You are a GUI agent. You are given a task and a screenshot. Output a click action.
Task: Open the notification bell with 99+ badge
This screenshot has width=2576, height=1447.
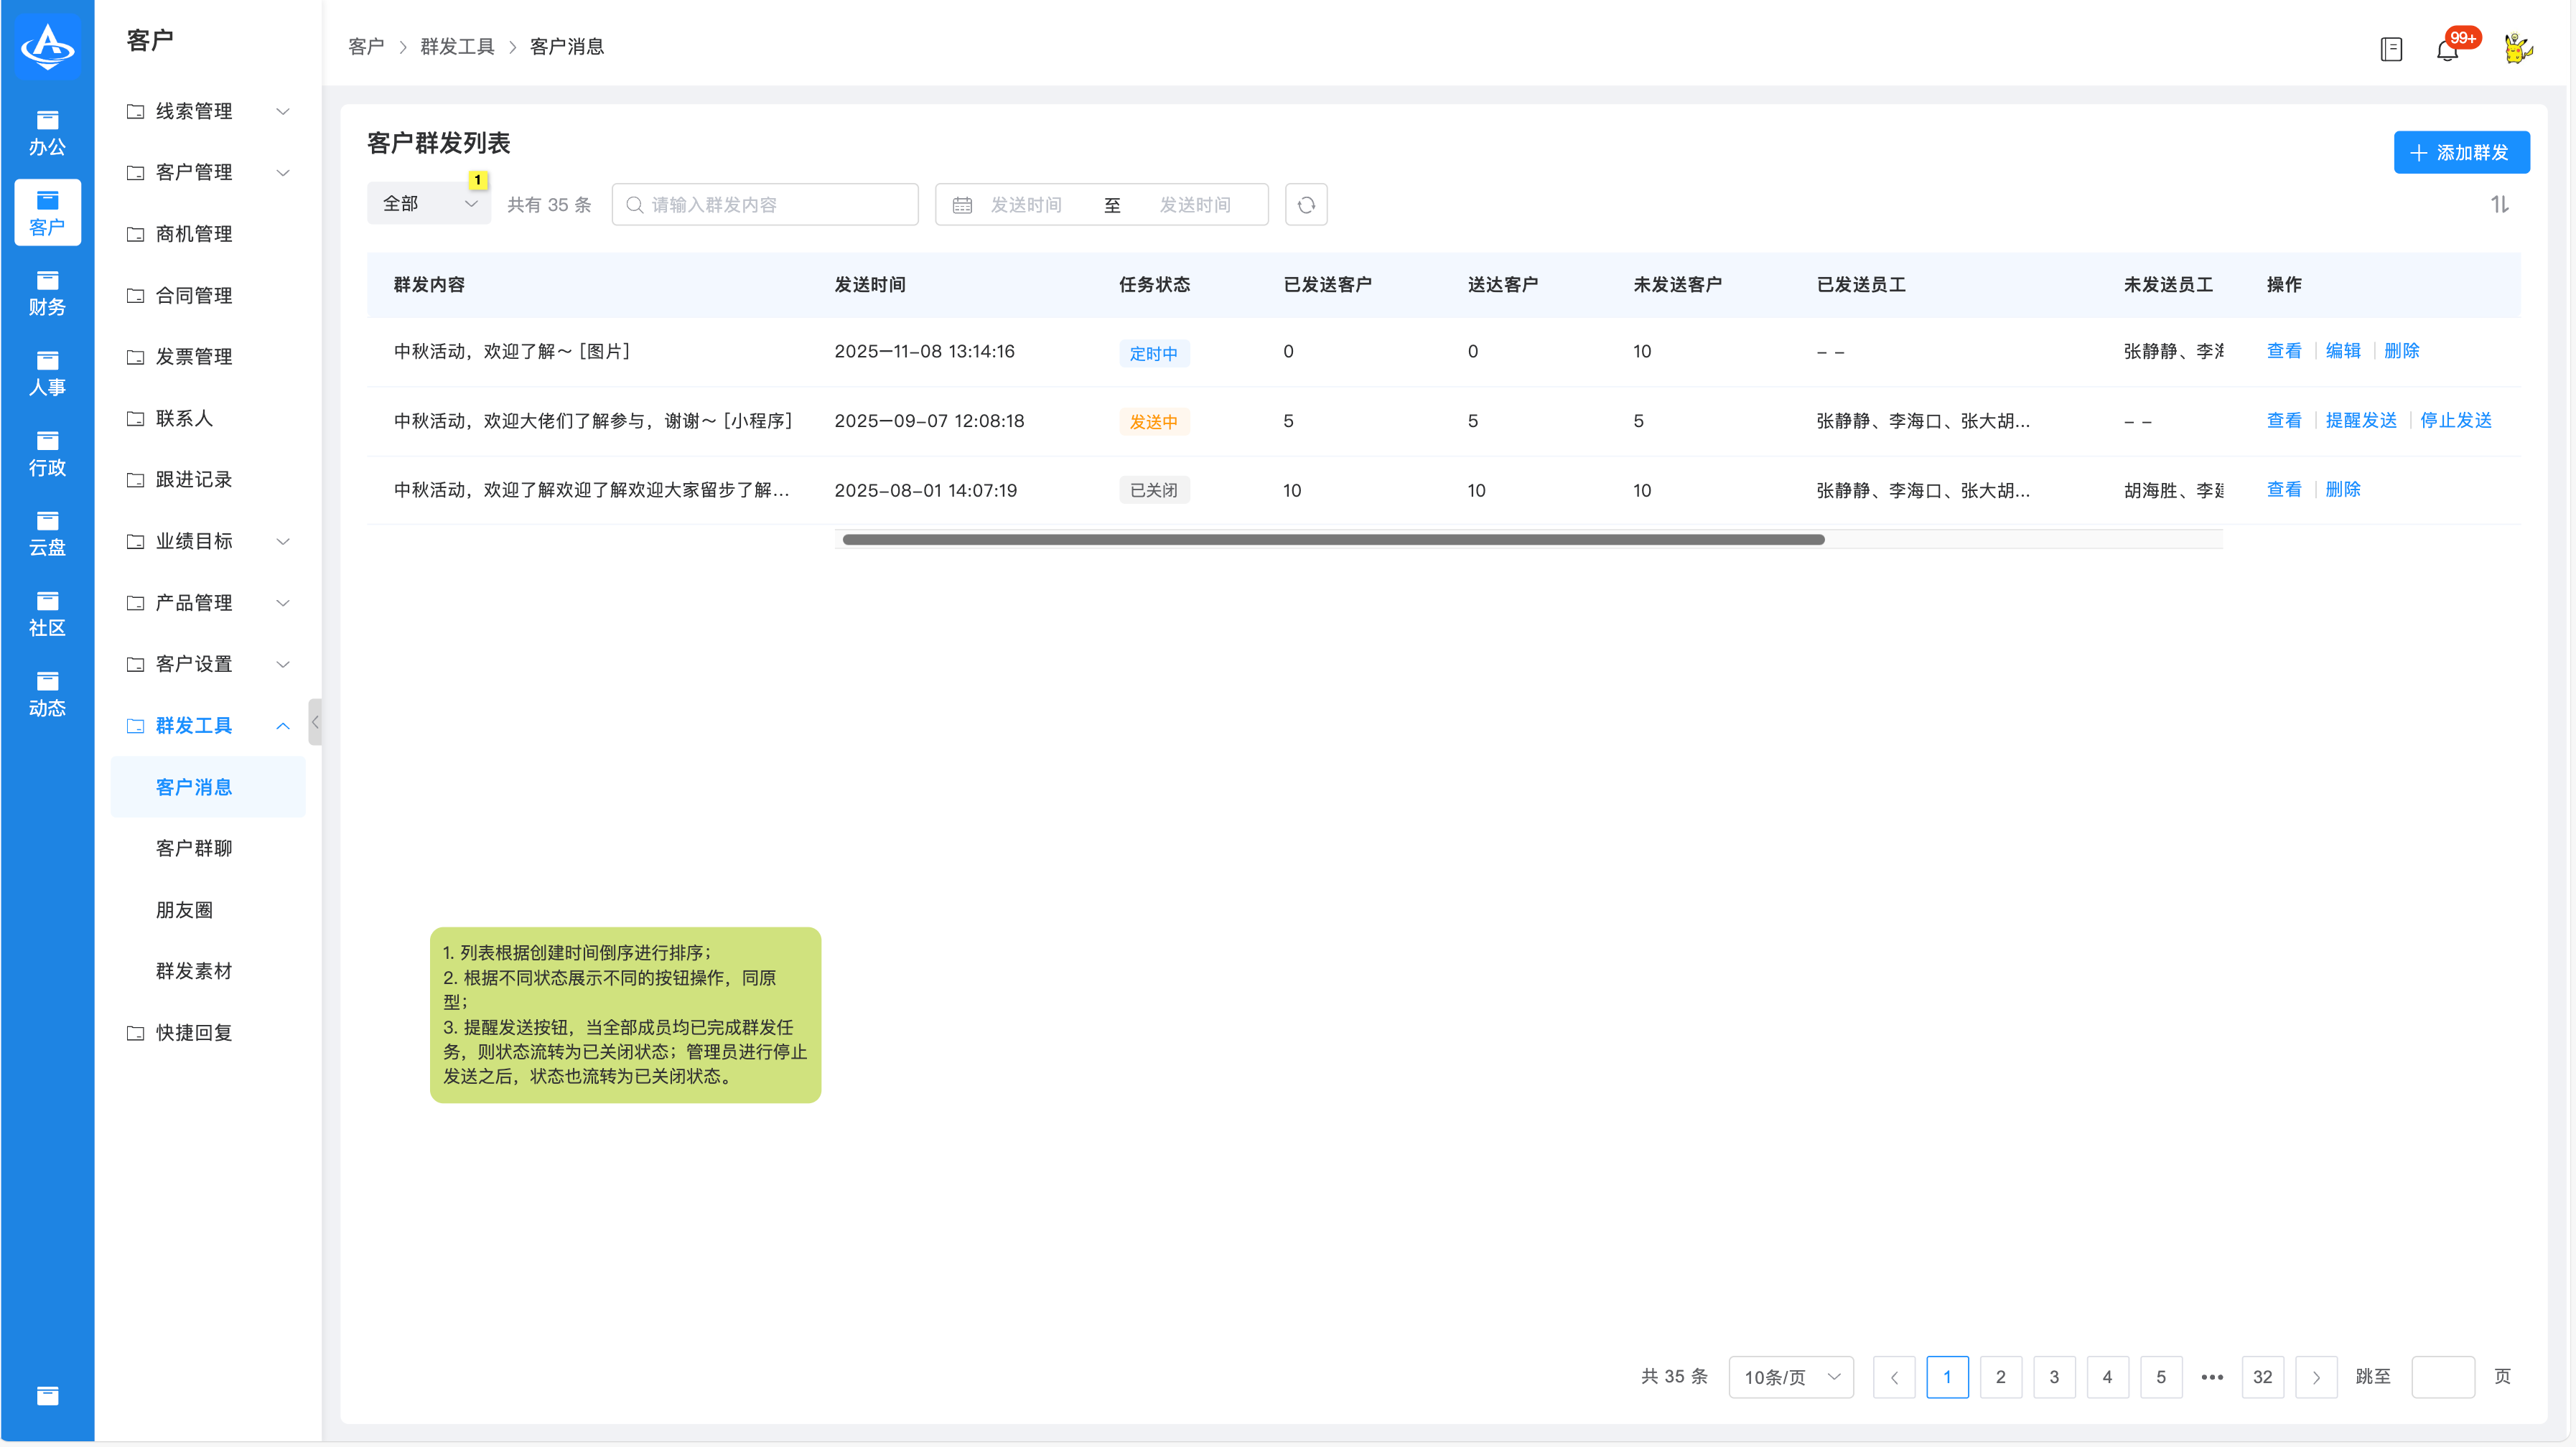coord(2447,49)
